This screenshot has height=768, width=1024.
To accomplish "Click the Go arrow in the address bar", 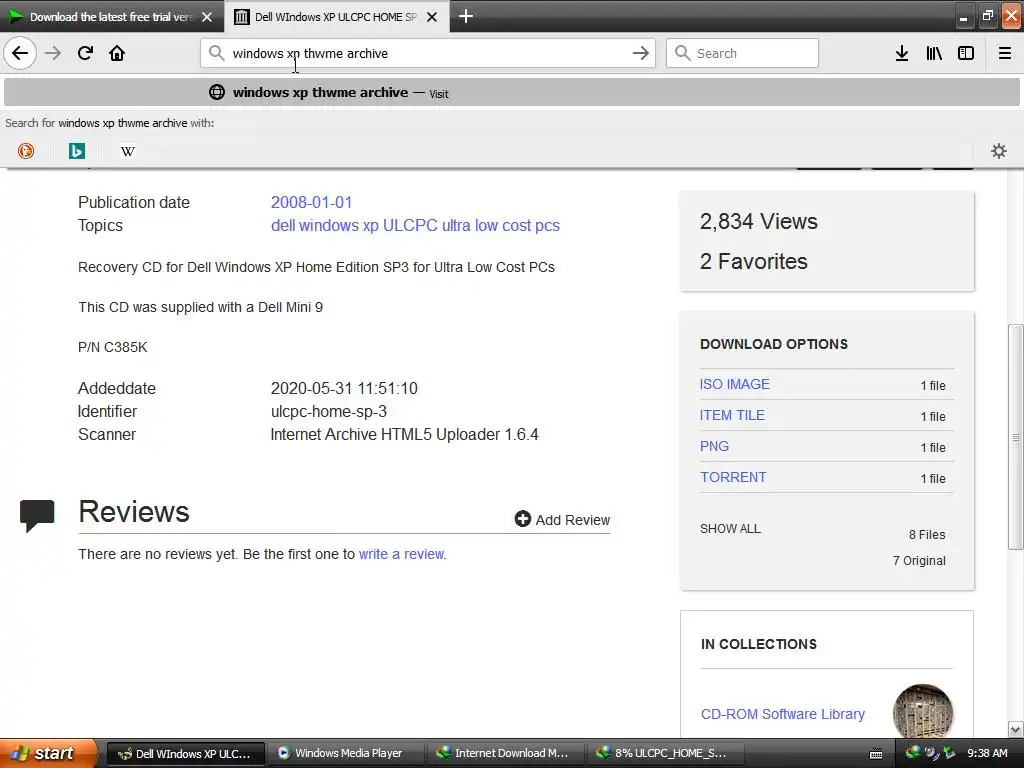I will (641, 54).
